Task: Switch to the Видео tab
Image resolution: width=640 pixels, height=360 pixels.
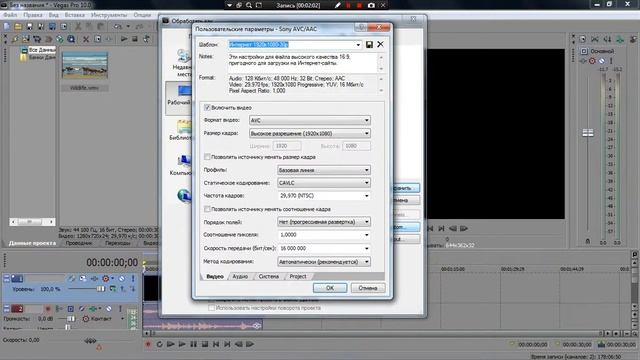Action: [x=215, y=276]
